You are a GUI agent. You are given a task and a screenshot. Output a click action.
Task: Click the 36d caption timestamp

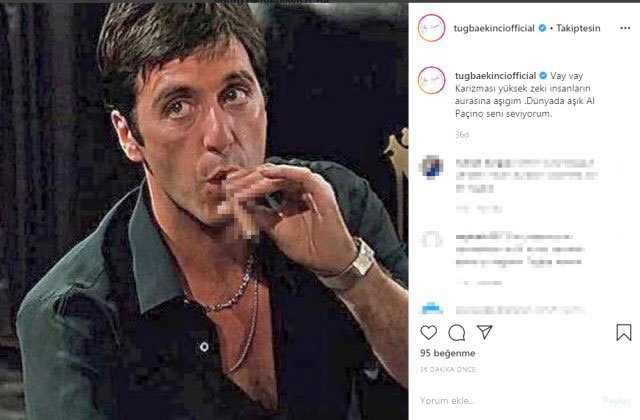tap(461, 133)
